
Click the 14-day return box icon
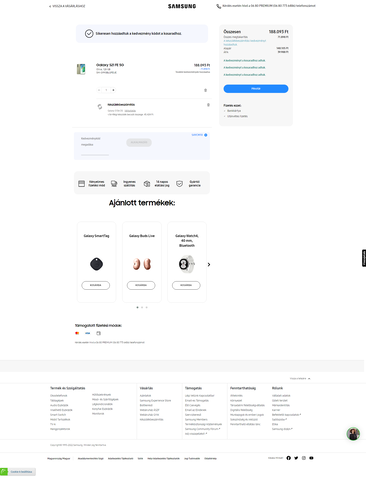tap(147, 184)
